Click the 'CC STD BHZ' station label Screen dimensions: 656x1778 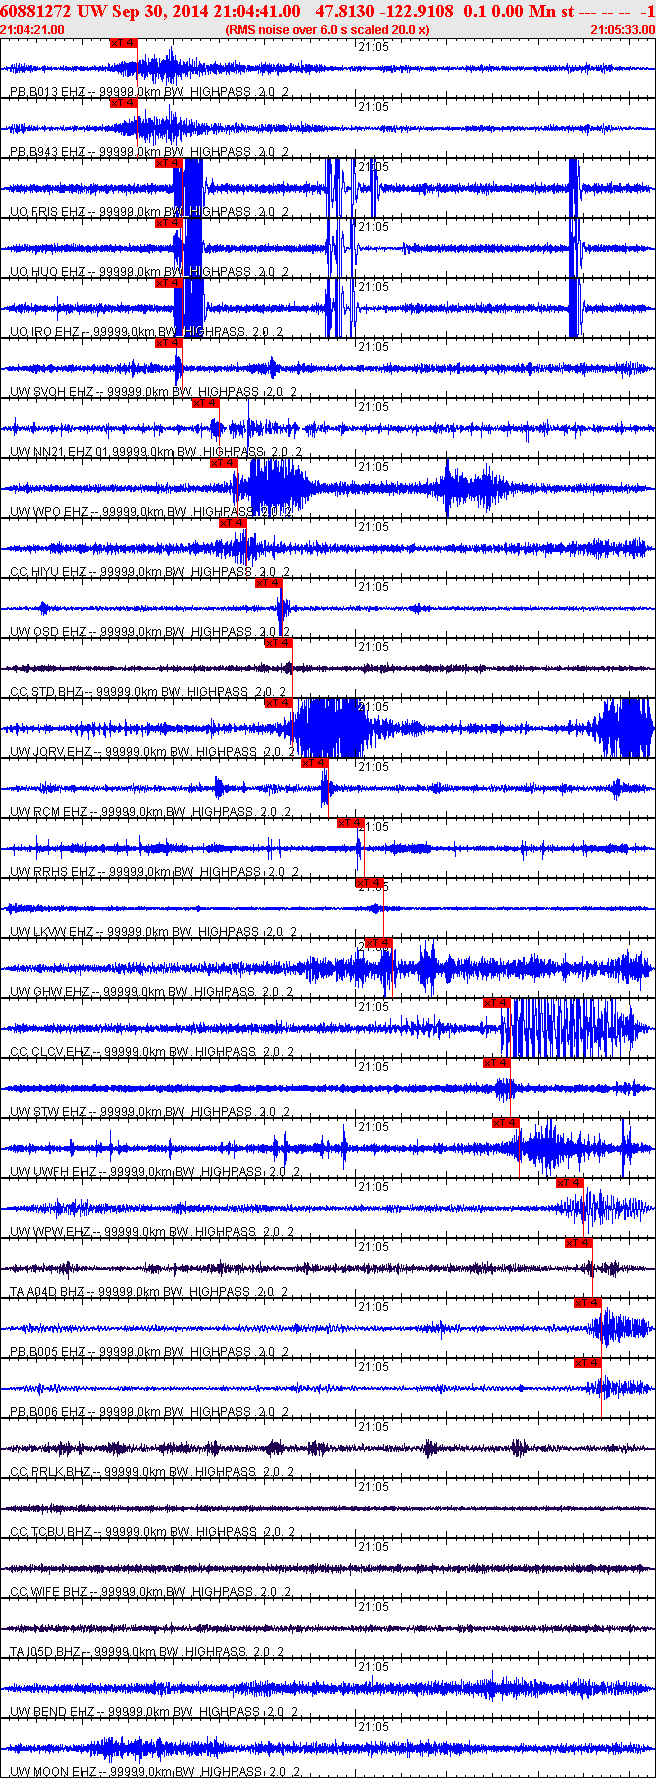(46, 692)
